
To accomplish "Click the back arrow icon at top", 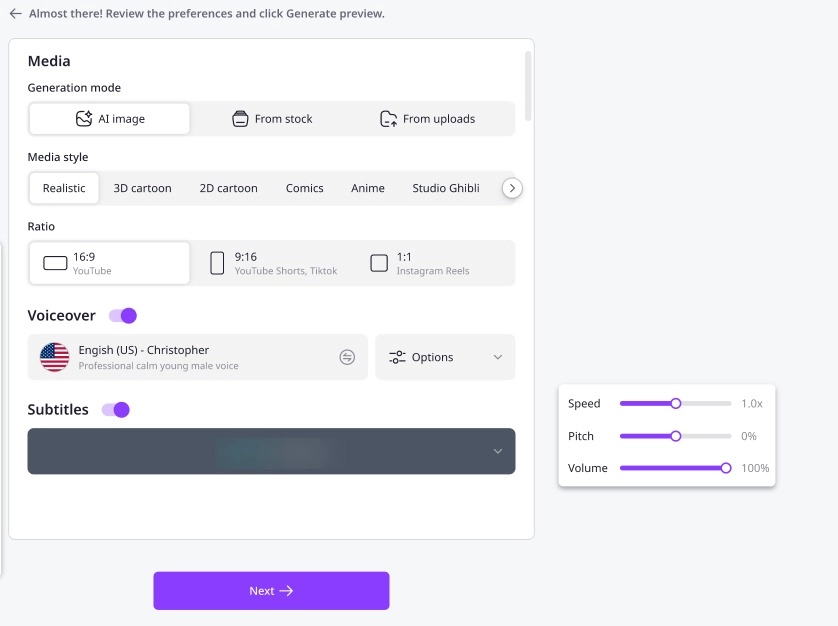I will [x=15, y=14].
